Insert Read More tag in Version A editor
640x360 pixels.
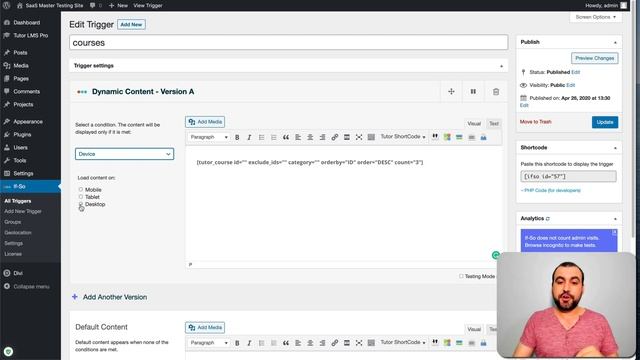tap(347, 137)
